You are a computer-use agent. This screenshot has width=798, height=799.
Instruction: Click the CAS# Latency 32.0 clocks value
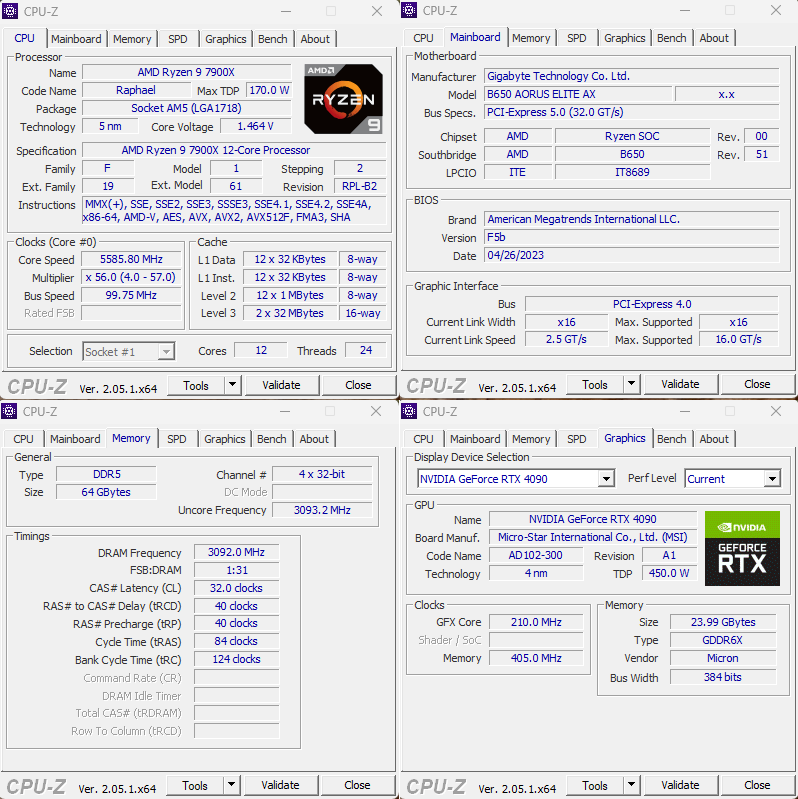pyautogui.click(x=236, y=588)
